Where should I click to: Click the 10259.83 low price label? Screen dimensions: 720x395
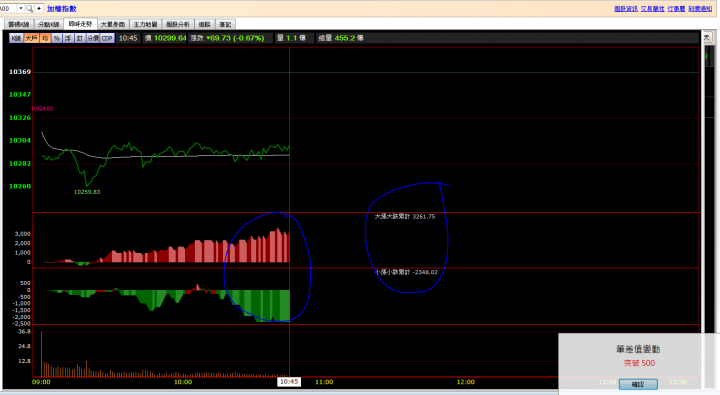[87, 192]
